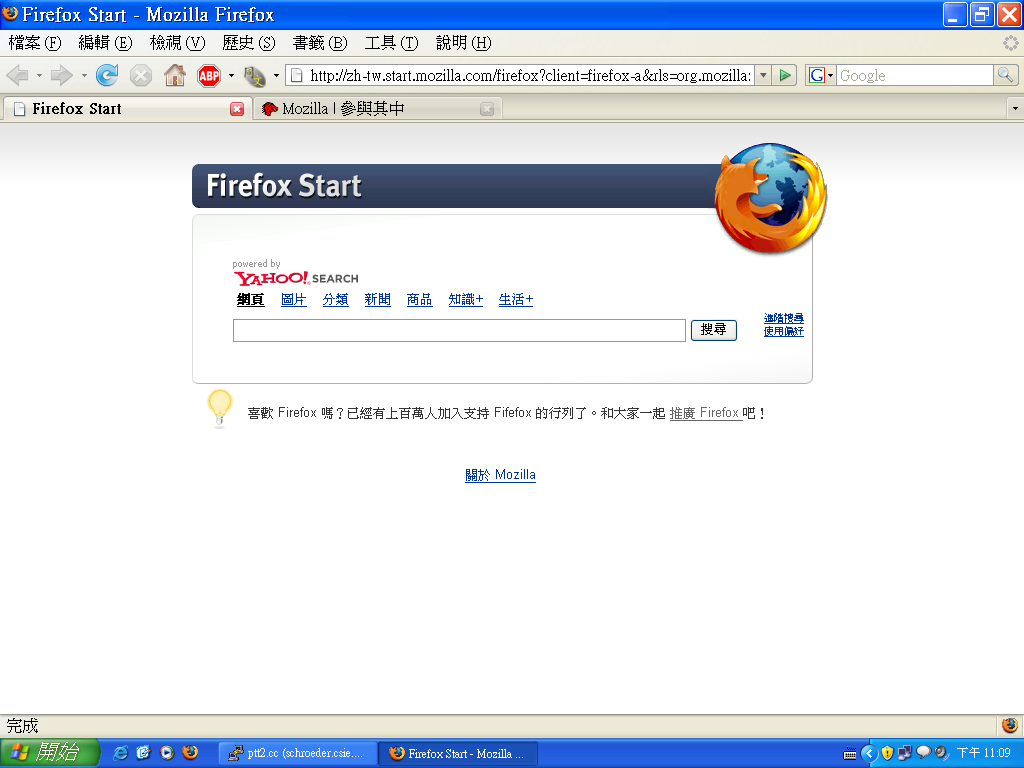Click the Back navigation arrow
Image resolution: width=1024 pixels, height=768 pixels.
[x=18, y=76]
